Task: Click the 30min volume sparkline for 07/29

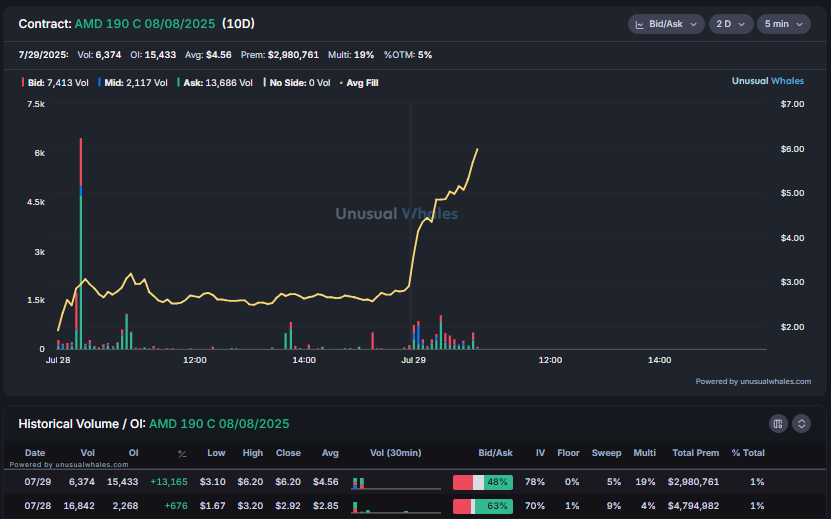Action: [396, 483]
